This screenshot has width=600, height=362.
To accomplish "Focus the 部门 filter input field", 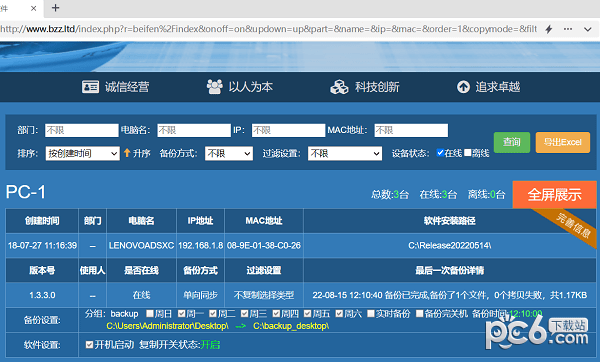I will click(x=82, y=130).
